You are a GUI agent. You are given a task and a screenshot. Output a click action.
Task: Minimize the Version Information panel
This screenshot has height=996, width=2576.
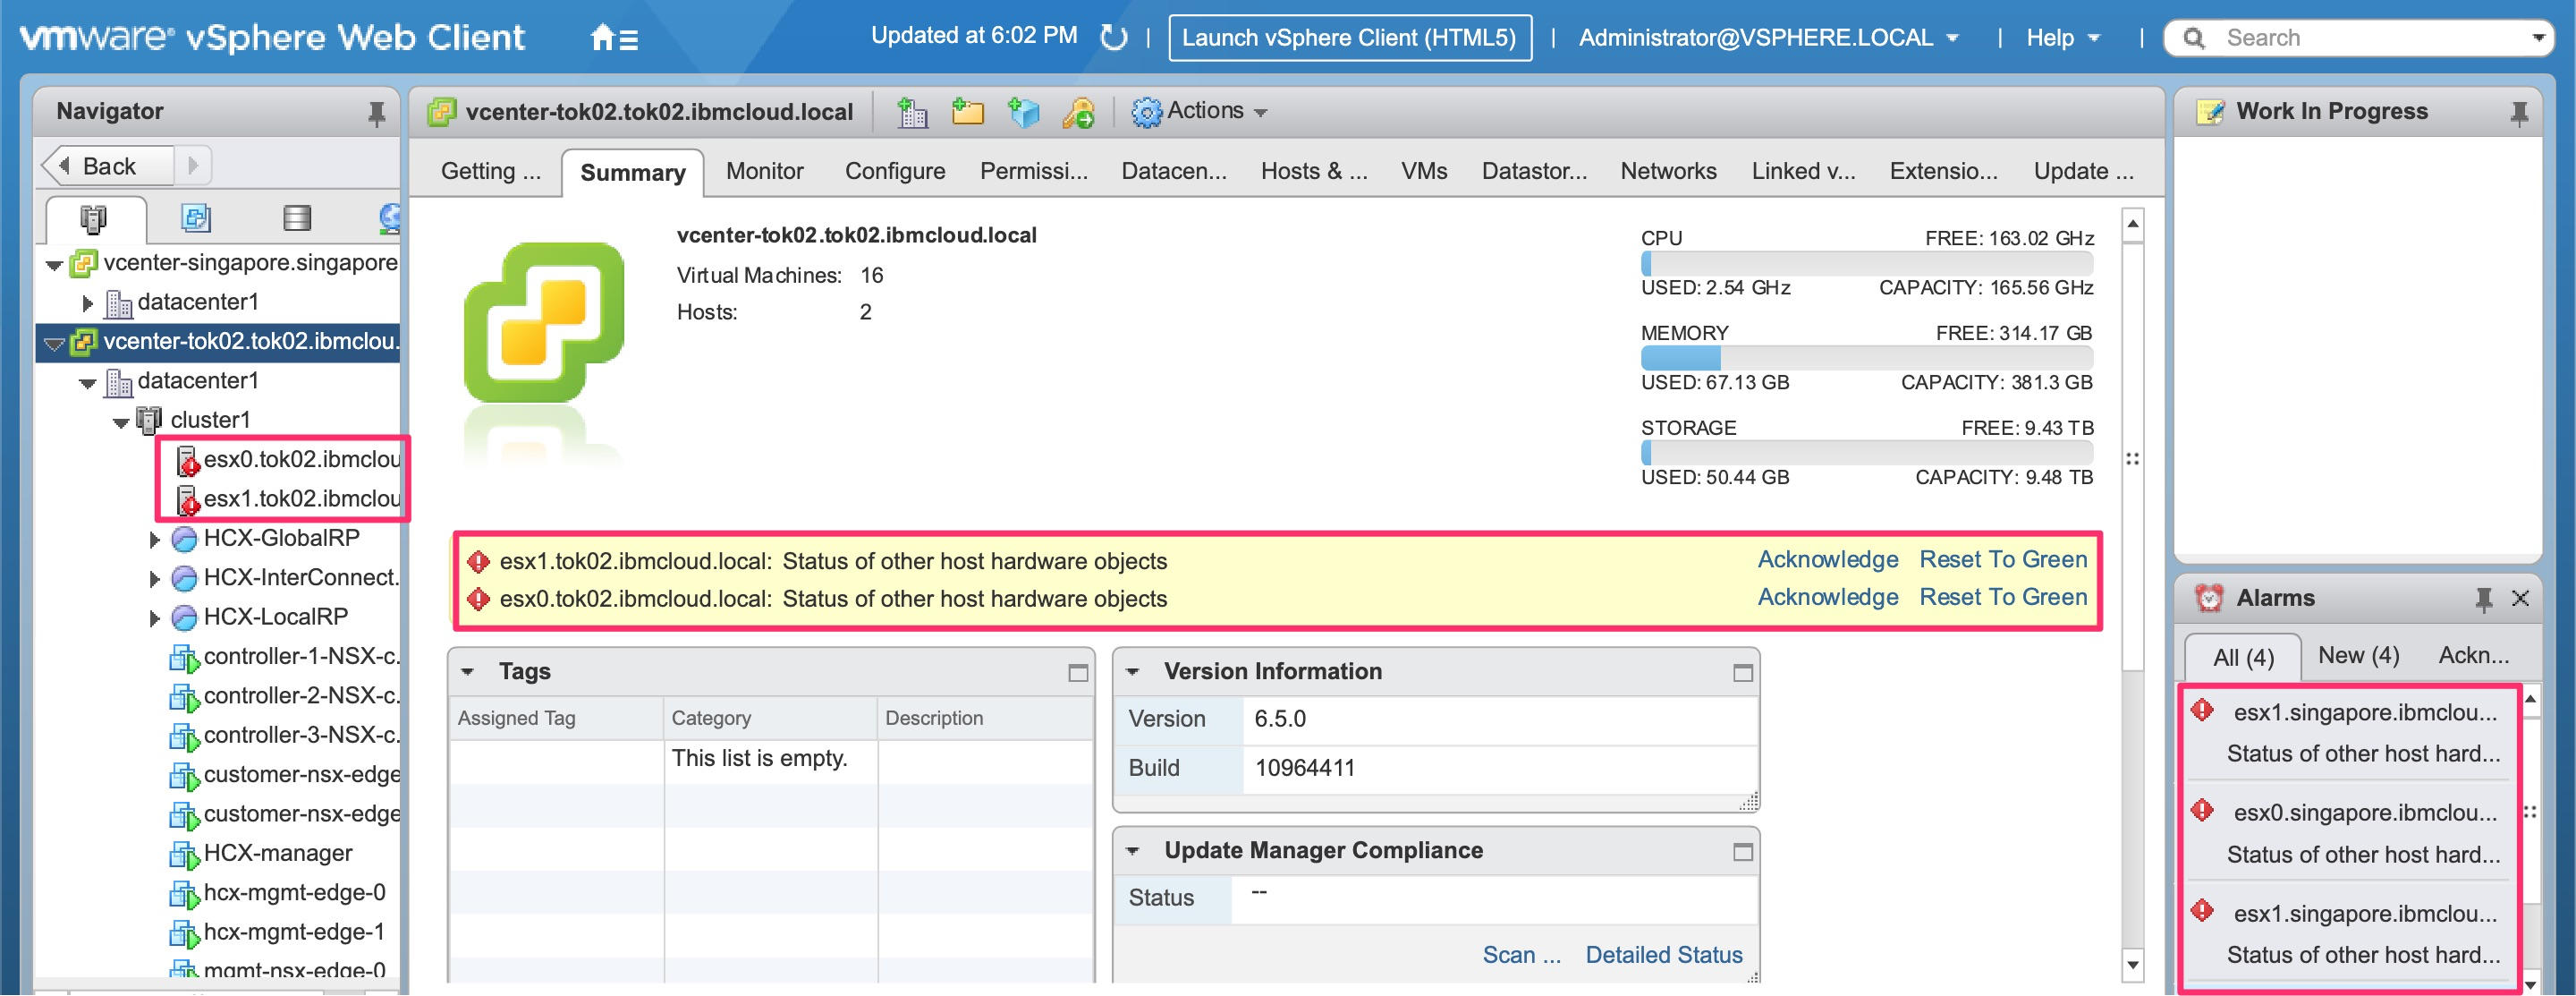coord(1742,673)
